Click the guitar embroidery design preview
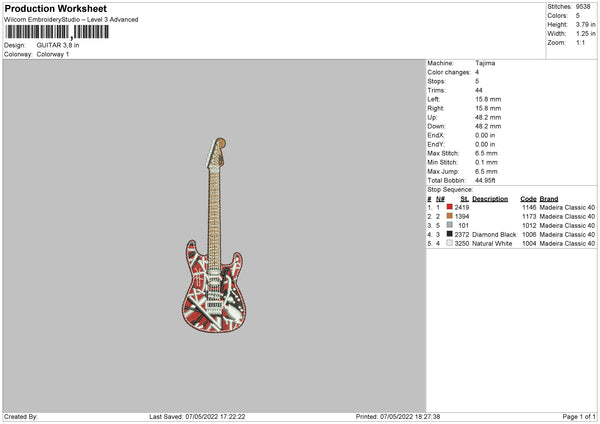600x424 pixels. point(214,235)
